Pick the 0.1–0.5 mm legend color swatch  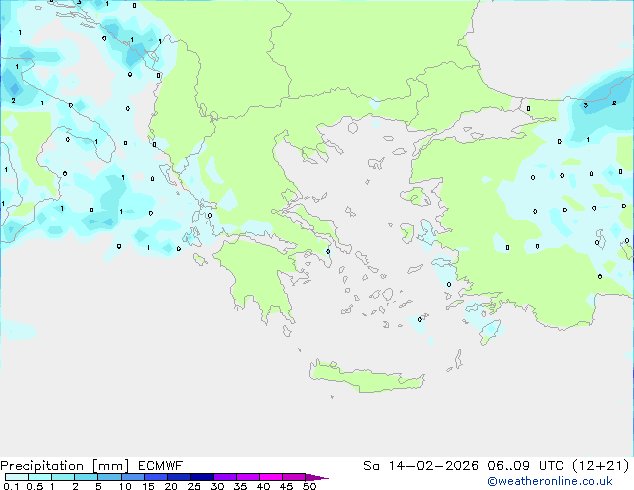[x=17, y=477]
